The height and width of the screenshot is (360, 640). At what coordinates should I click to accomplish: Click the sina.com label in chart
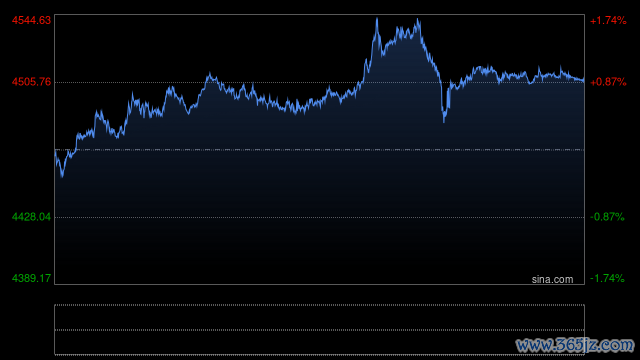coord(552,279)
